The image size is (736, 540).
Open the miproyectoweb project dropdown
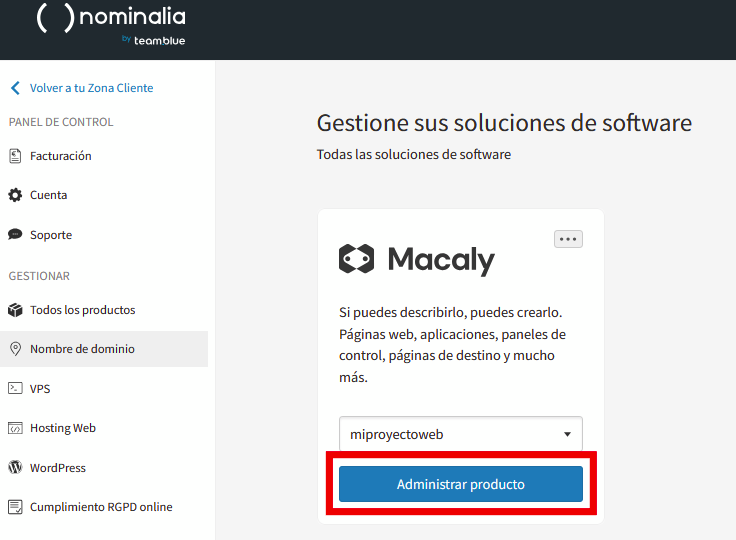click(x=460, y=434)
